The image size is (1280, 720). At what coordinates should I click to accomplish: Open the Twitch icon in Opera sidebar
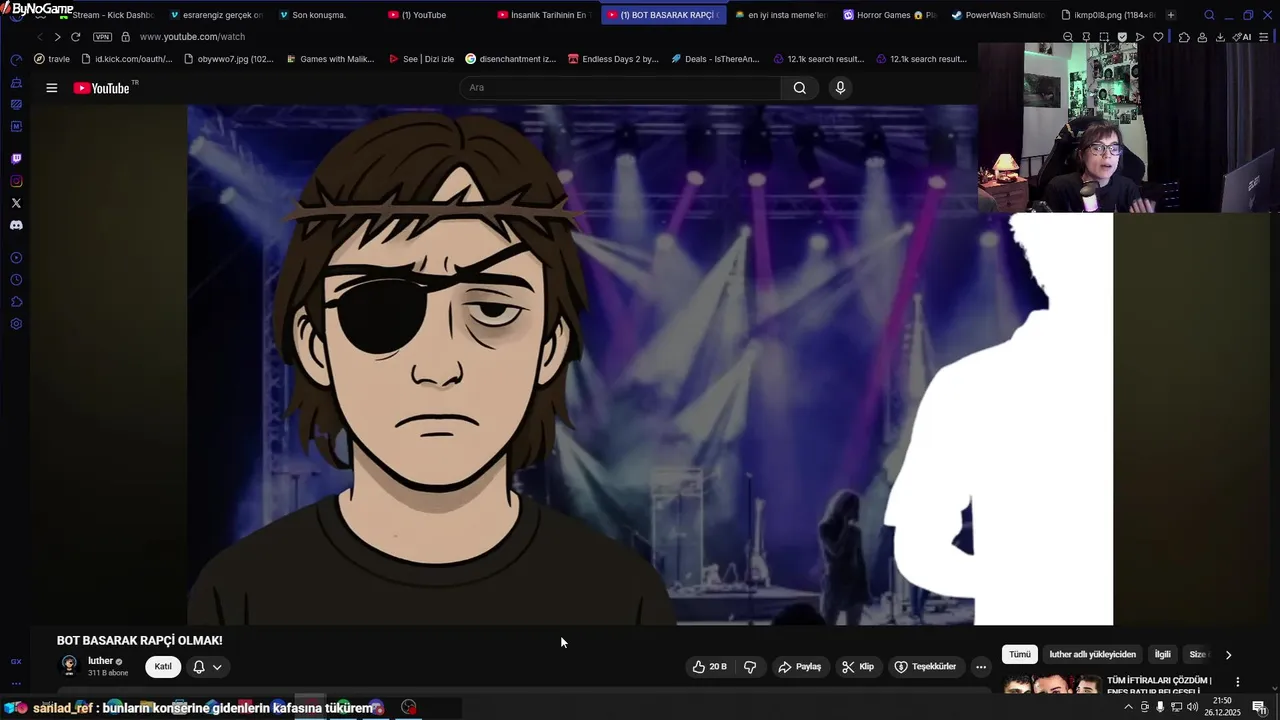pos(16,159)
